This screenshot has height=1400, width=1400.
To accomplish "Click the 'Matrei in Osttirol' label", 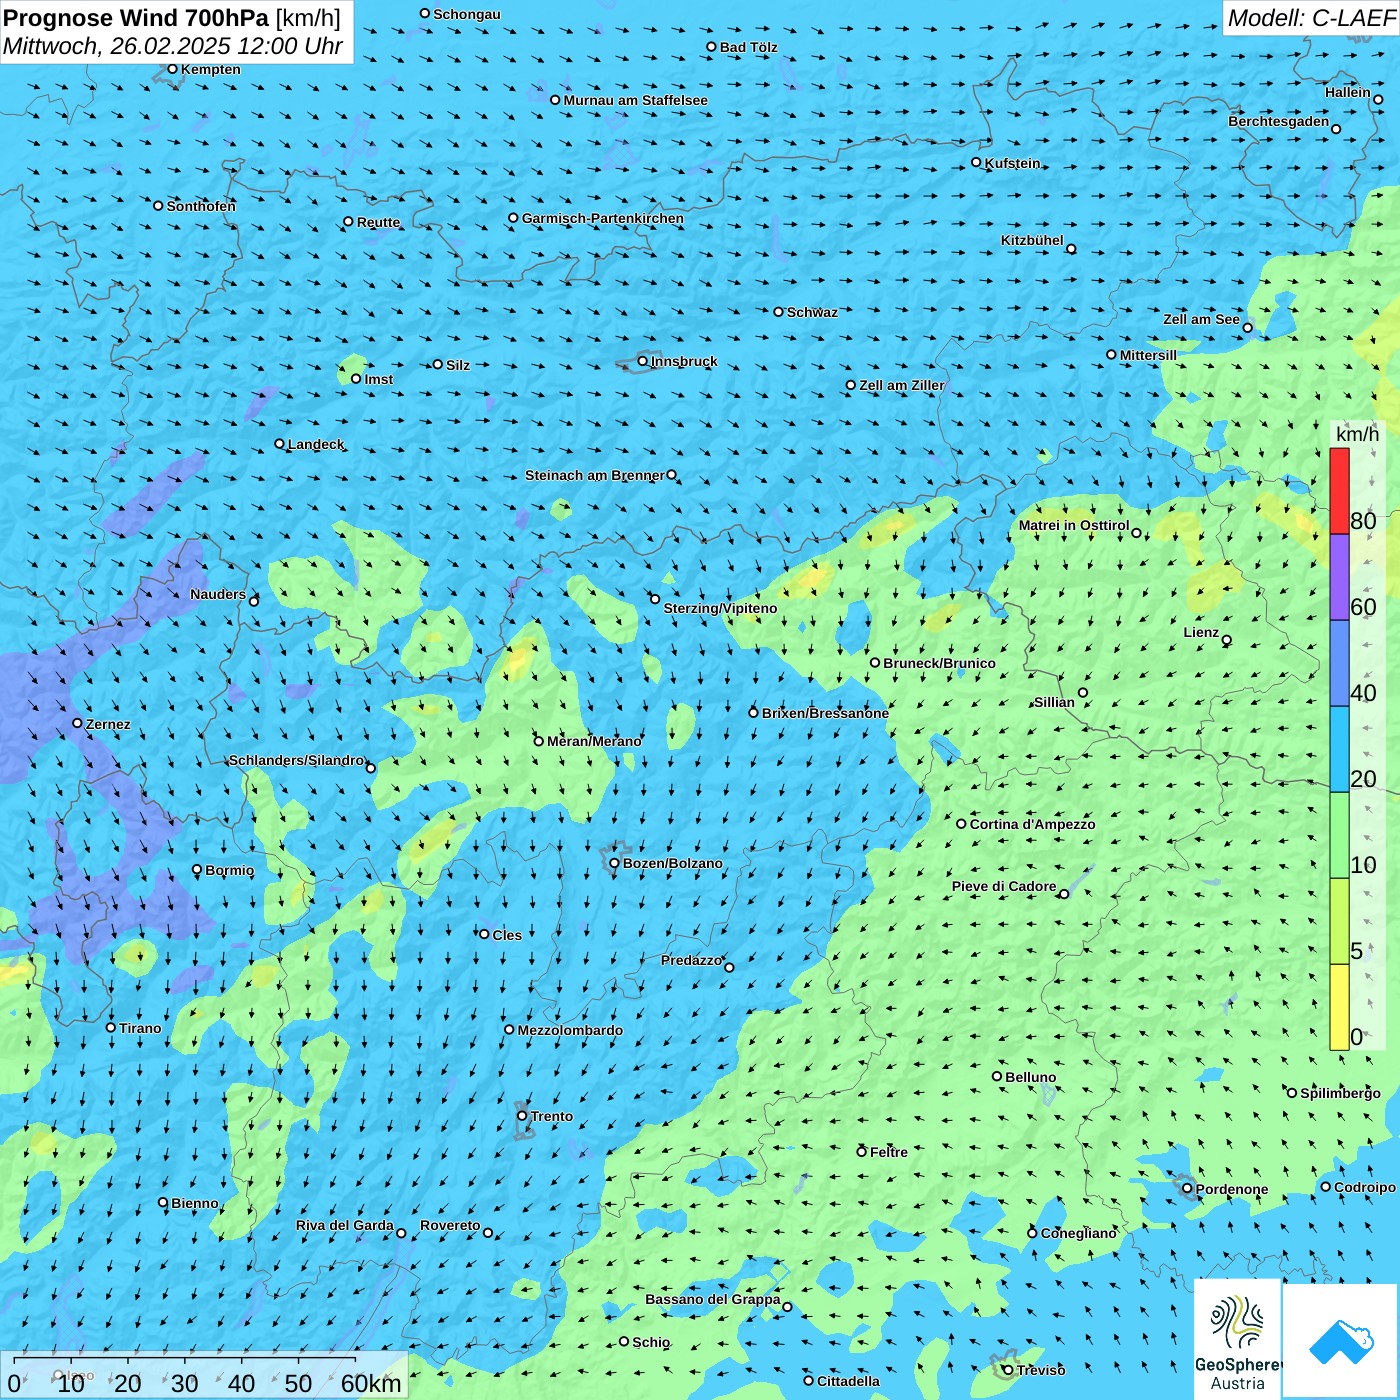I will 1074,525.
